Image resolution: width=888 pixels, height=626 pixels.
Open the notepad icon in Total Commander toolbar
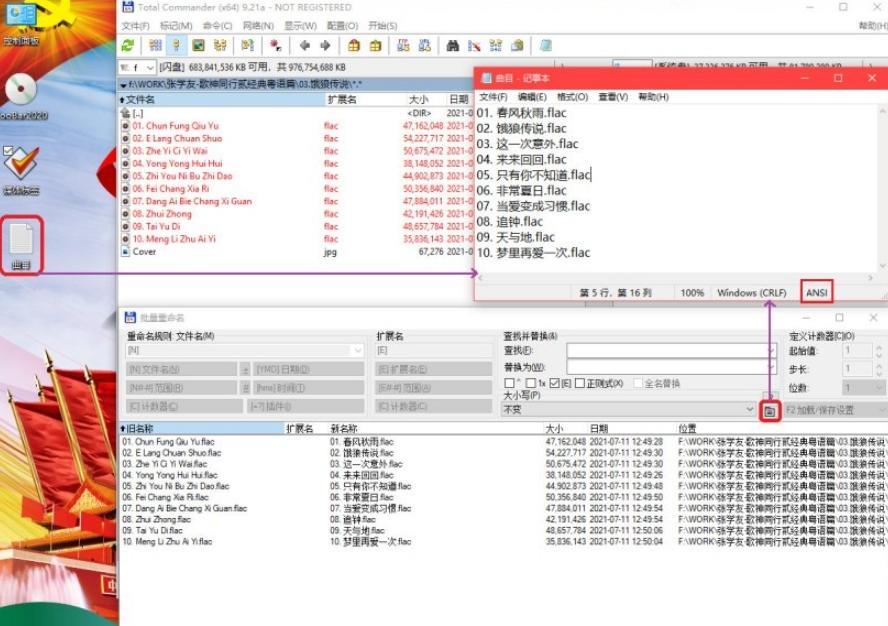click(x=545, y=46)
